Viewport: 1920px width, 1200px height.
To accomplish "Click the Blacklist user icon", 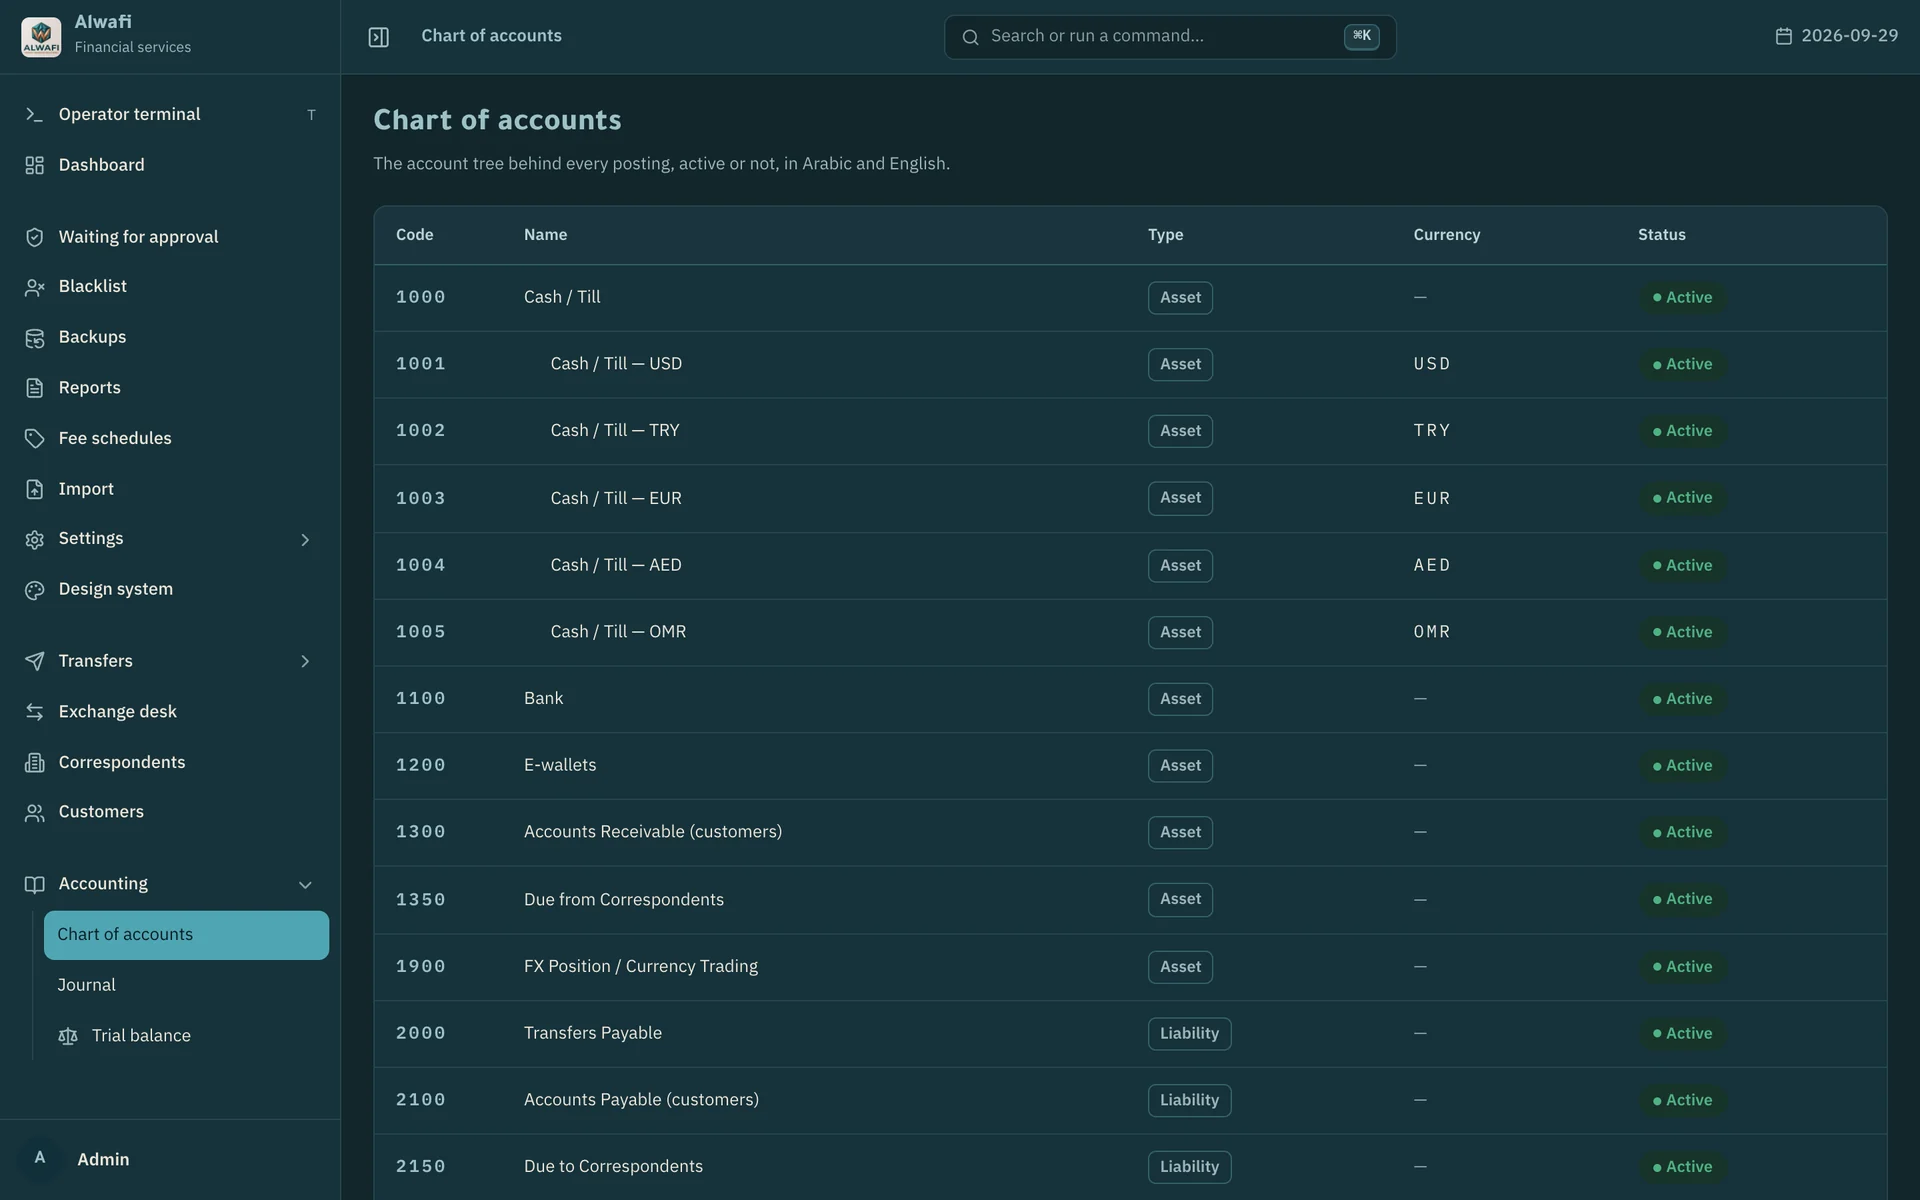I will tap(35, 287).
